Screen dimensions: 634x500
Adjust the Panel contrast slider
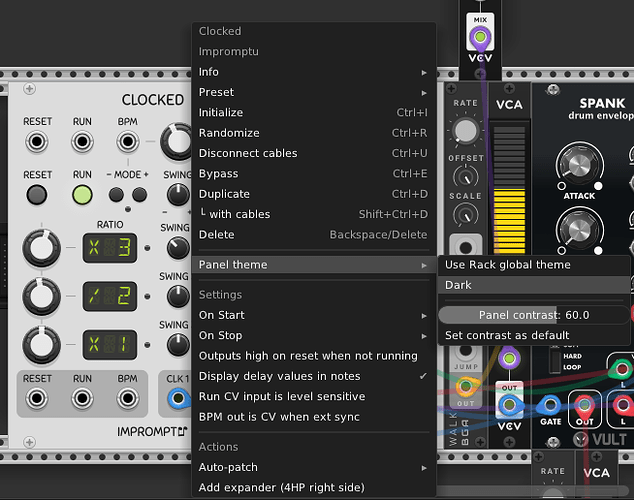534,315
